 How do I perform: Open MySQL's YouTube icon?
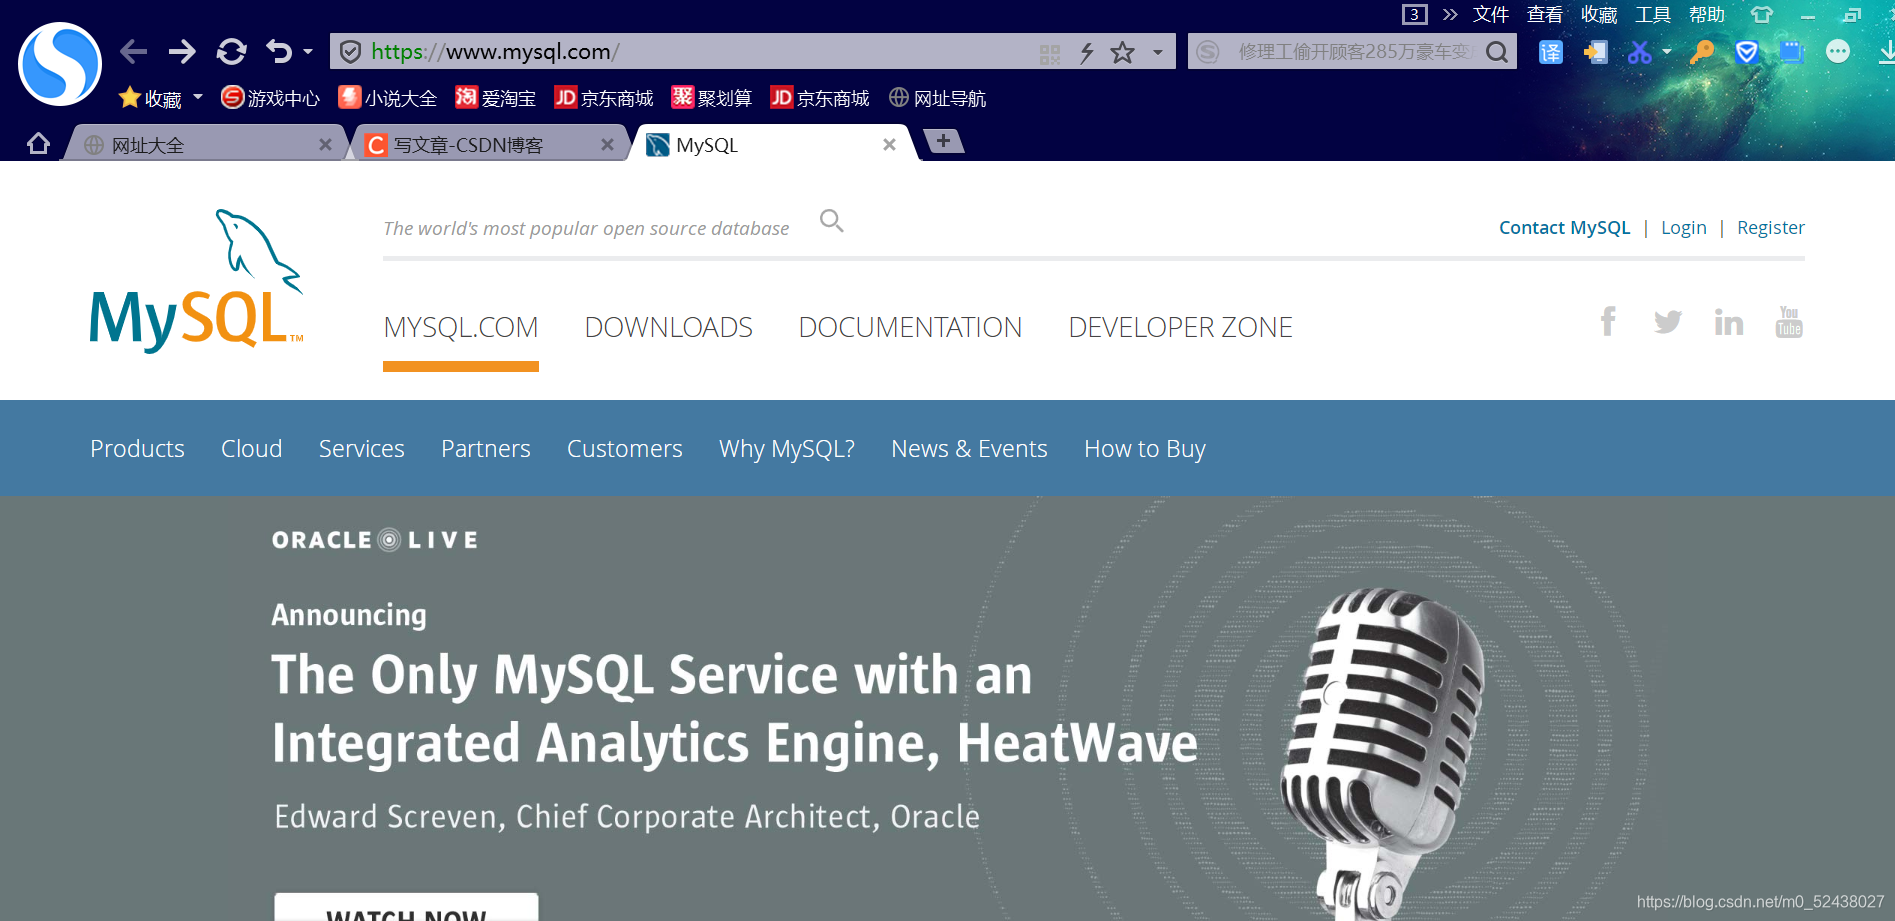point(1789,322)
